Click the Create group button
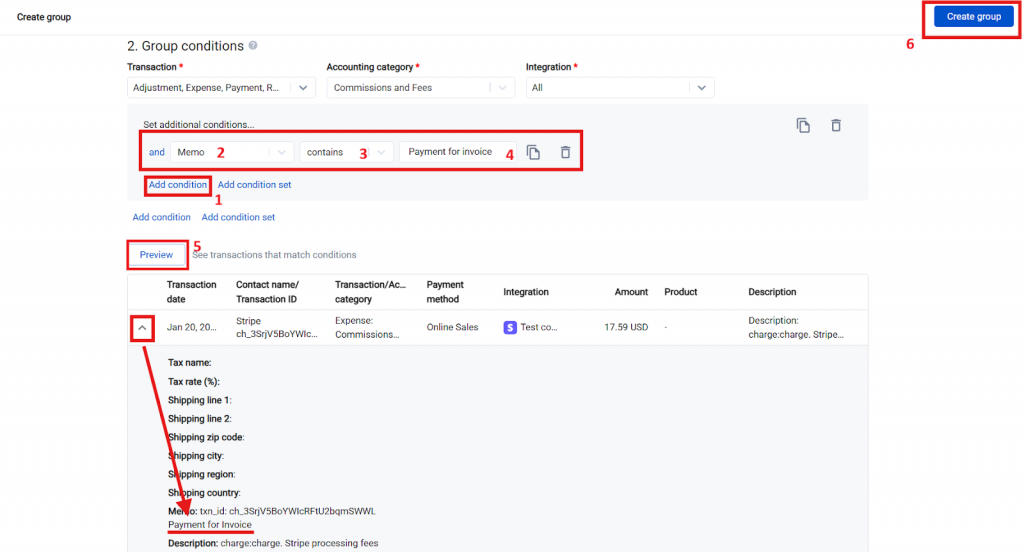 click(973, 17)
